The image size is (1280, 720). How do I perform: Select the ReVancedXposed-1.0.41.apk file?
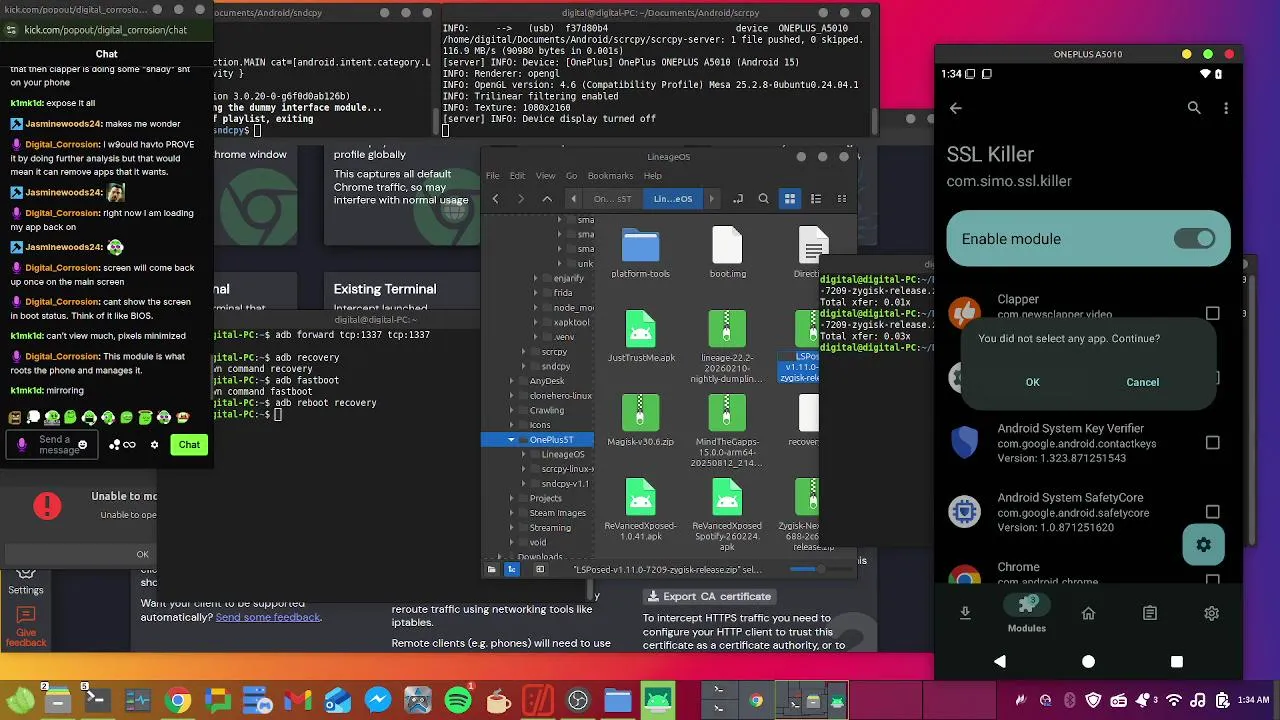click(x=641, y=510)
